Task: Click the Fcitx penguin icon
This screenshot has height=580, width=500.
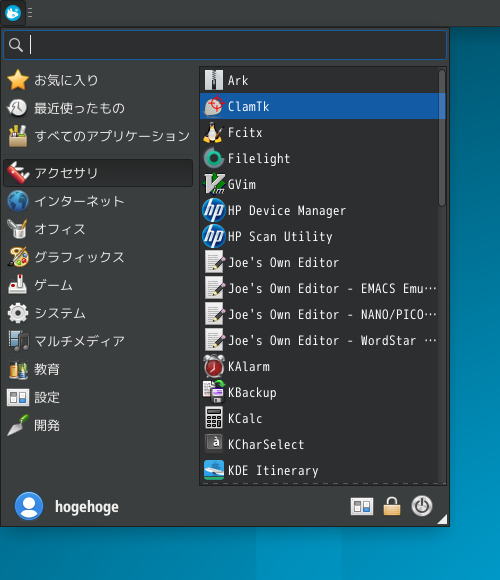Action: tap(213, 132)
